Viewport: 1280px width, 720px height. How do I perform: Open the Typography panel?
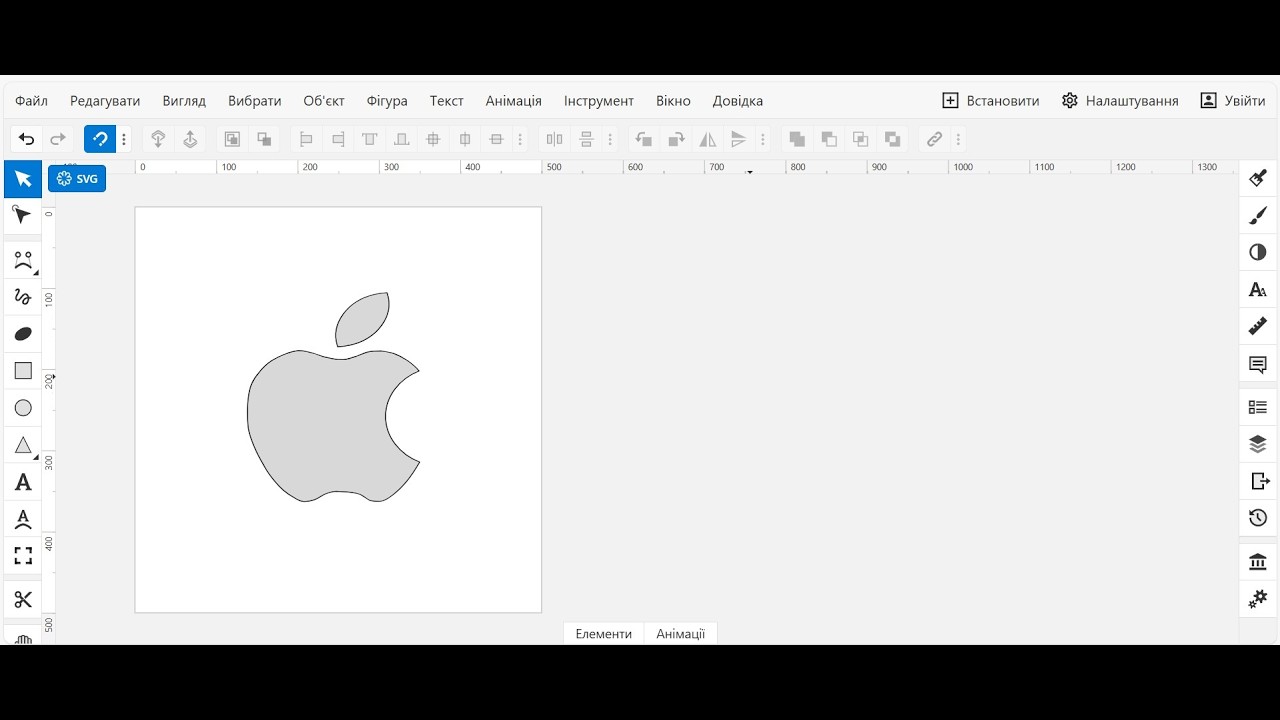1258,290
